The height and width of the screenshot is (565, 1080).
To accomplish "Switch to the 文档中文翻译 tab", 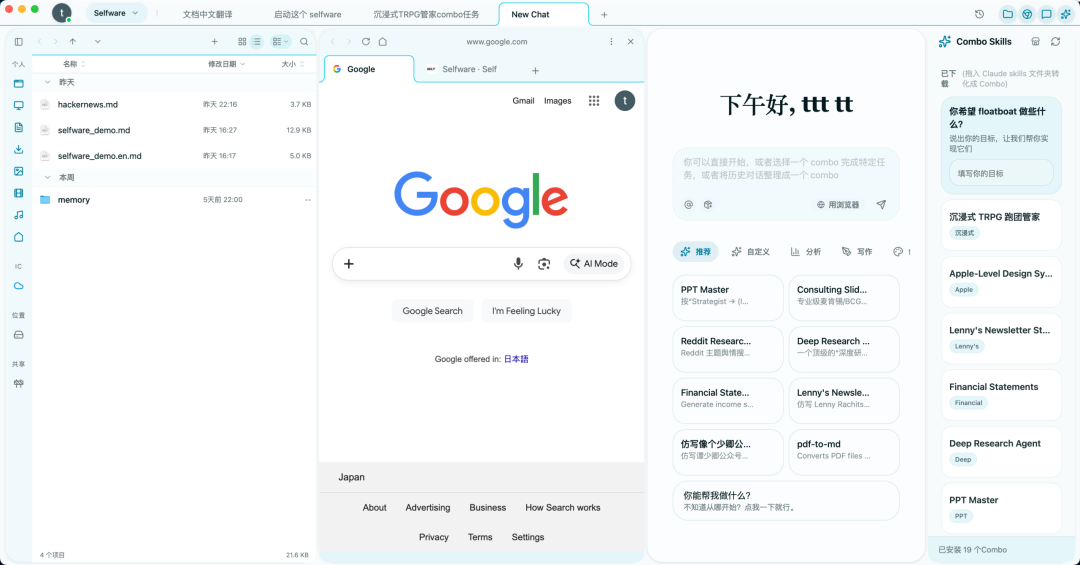I will point(207,14).
